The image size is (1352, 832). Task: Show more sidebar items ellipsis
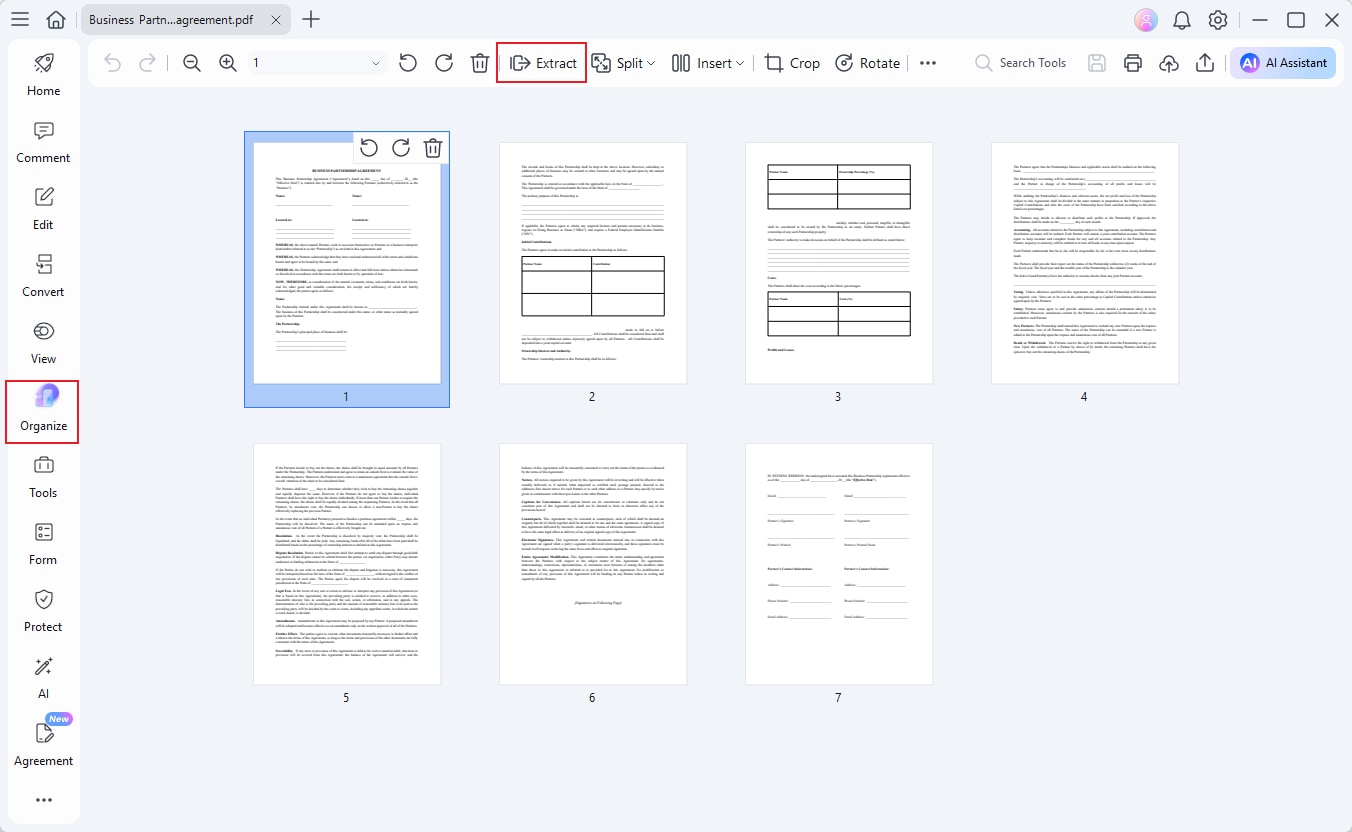click(x=43, y=800)
